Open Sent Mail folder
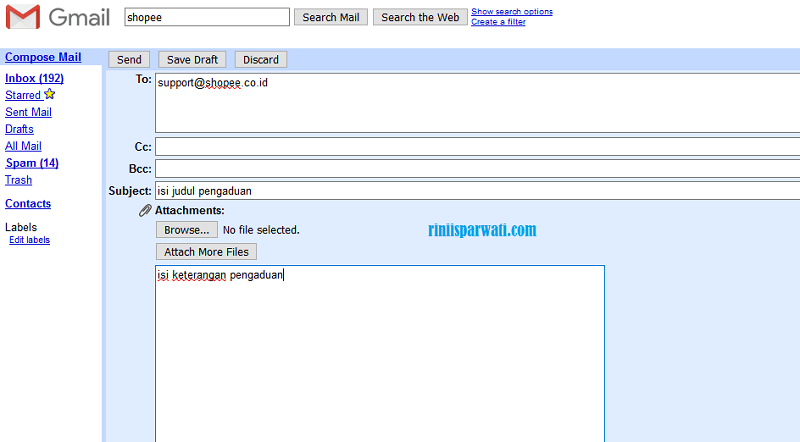This screenshot has width=800, height=442. [x=28, y=112]
